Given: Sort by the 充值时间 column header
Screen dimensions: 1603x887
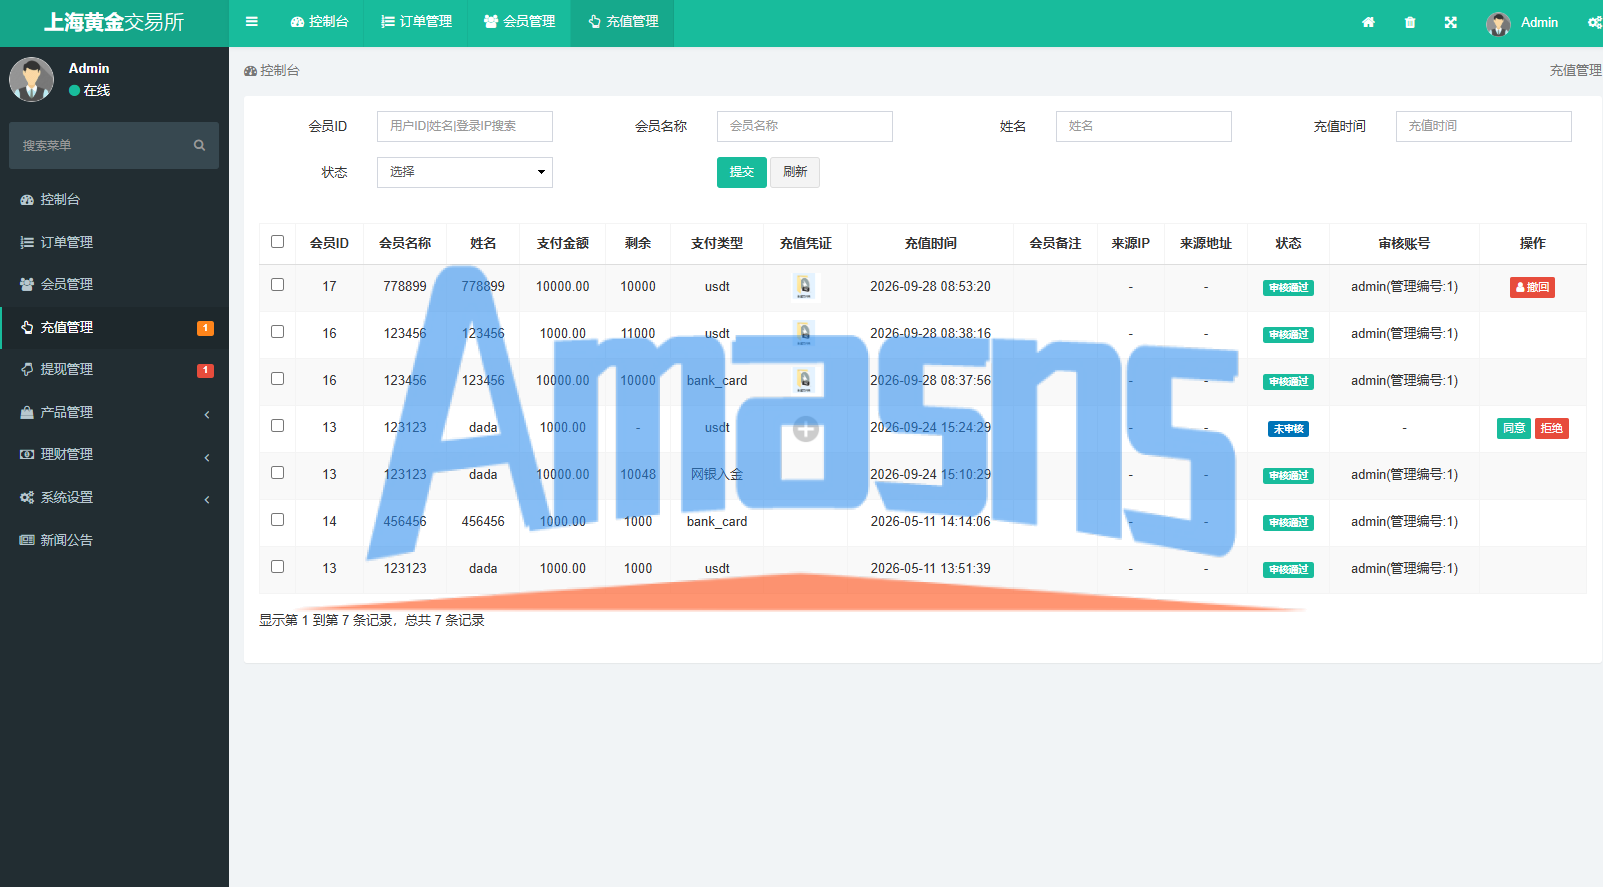Looking at the screenshot, I should 931,243.
